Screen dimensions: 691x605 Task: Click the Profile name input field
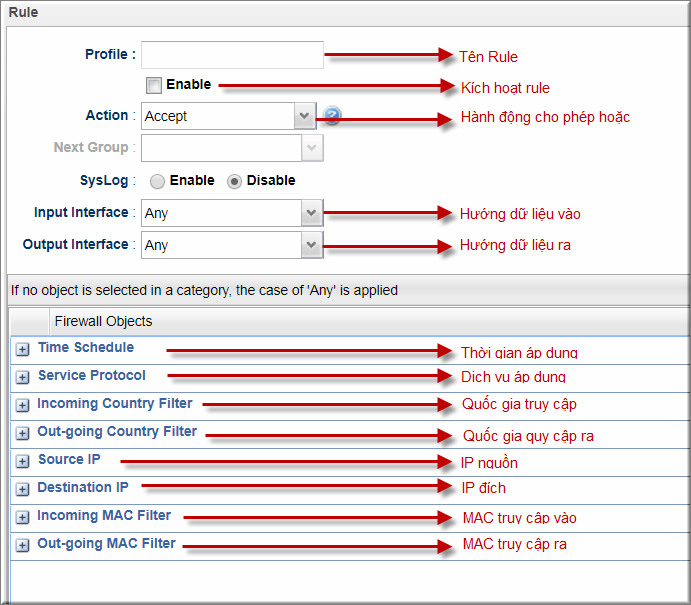coord(232,55)
